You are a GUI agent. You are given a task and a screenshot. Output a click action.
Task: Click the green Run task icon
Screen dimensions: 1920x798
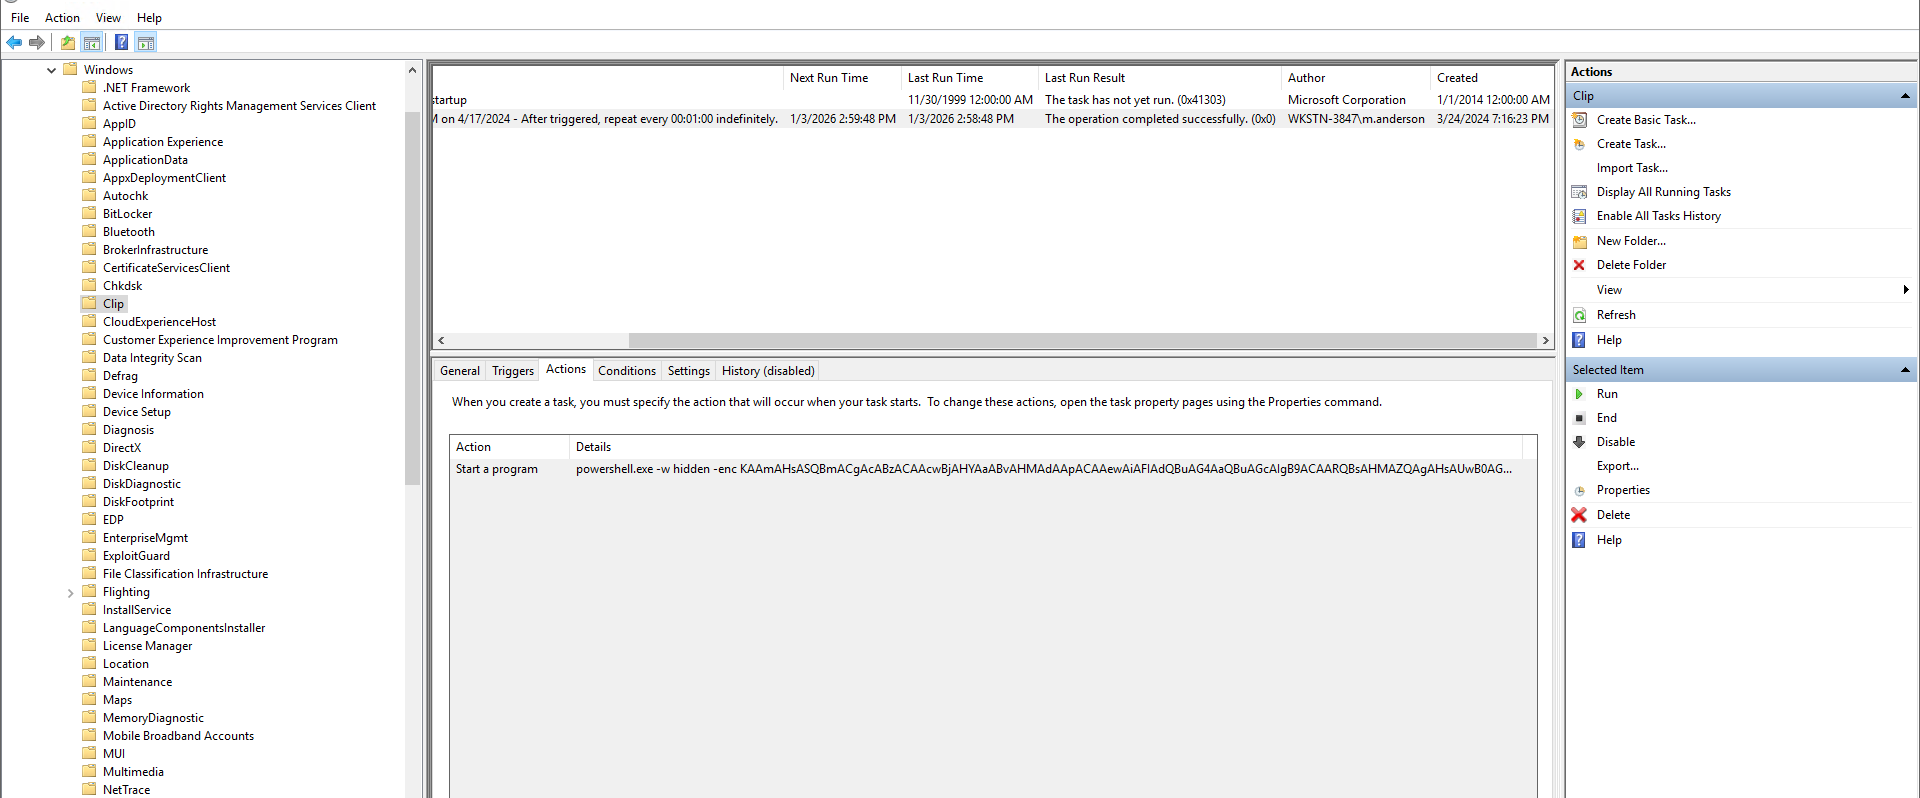click(x=1579, y=394)
